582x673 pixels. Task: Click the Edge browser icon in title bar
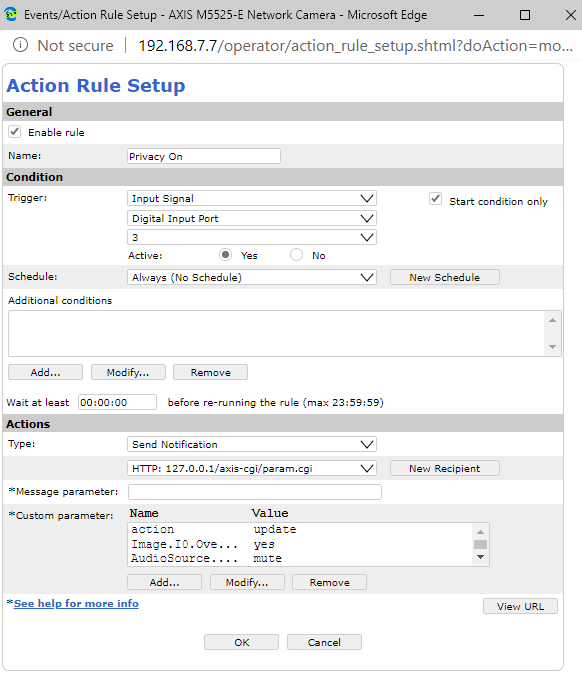(x=11, y=15)
